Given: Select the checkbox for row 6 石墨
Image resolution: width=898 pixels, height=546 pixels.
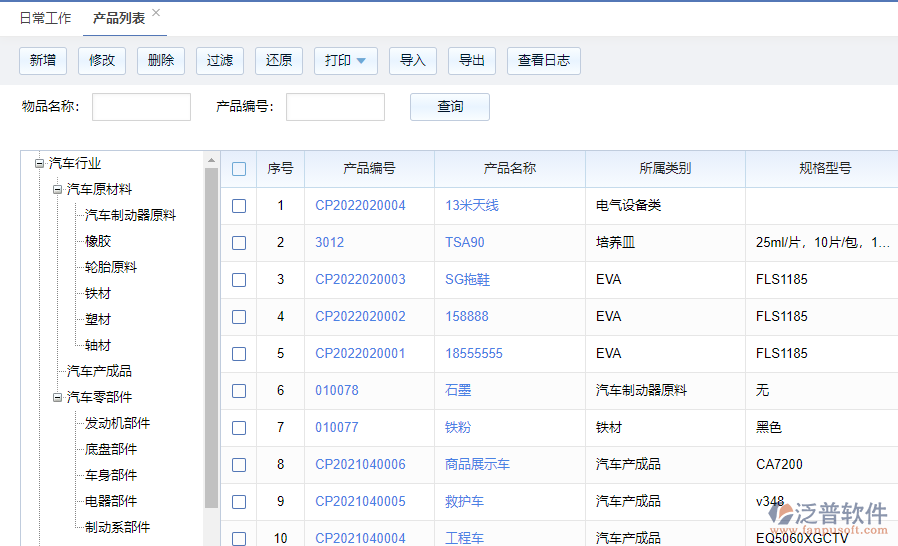Looking at the screenshot, I should coord(239,391).
